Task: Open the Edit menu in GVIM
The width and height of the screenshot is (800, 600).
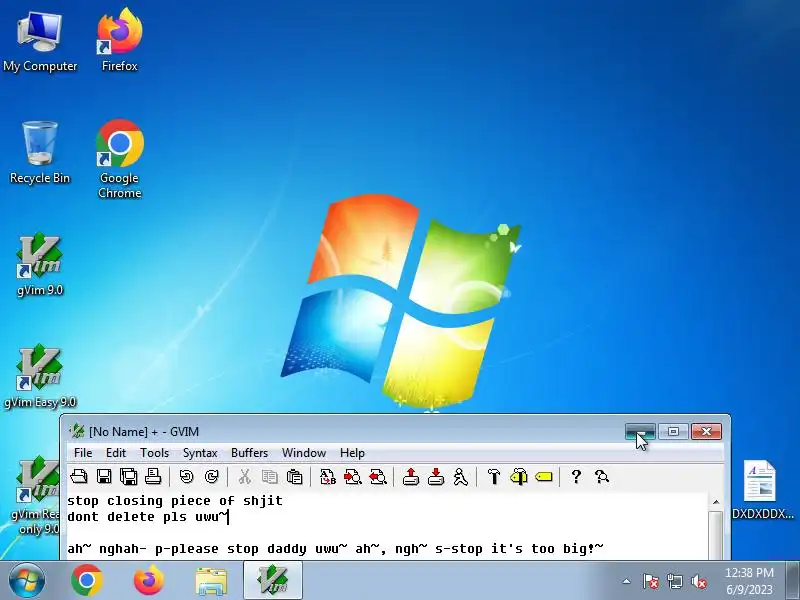Action: click(x=116, y=453)
